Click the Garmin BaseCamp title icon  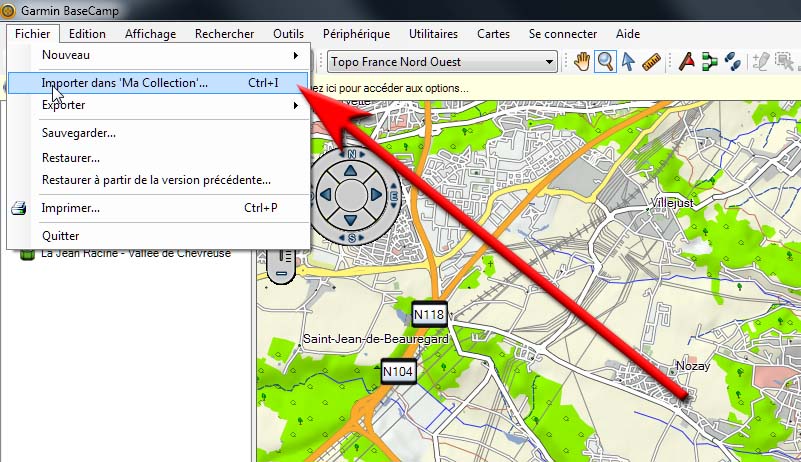point(7,10)
